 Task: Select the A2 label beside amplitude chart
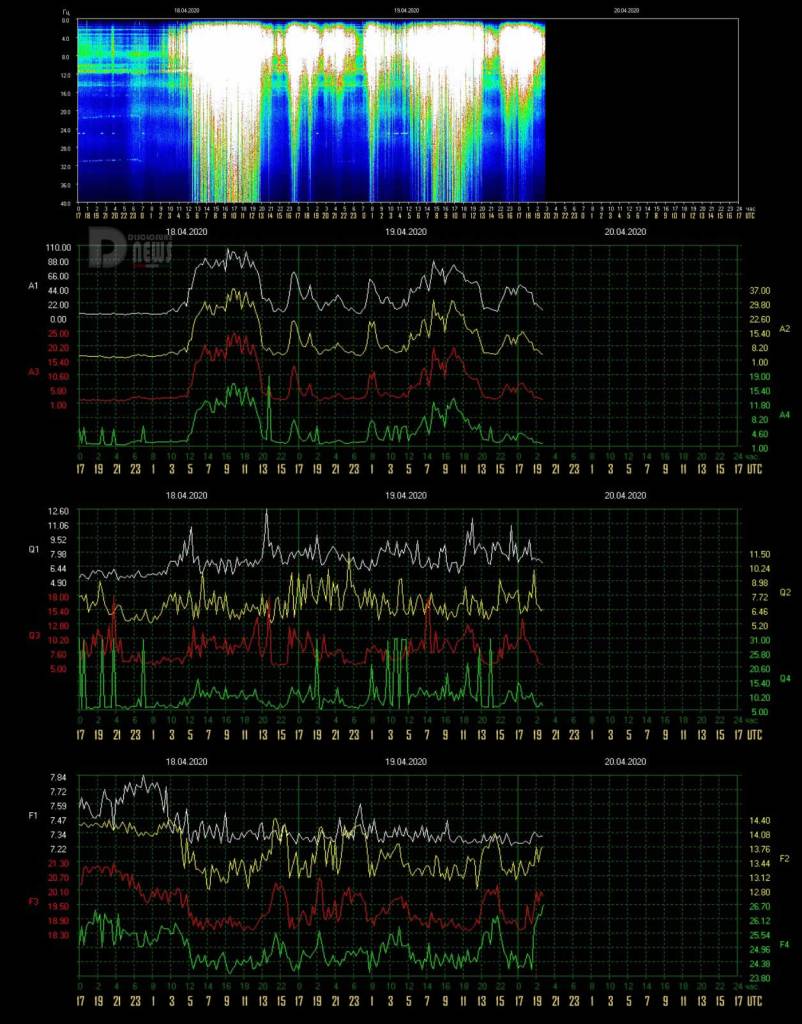tap(785, 329)
